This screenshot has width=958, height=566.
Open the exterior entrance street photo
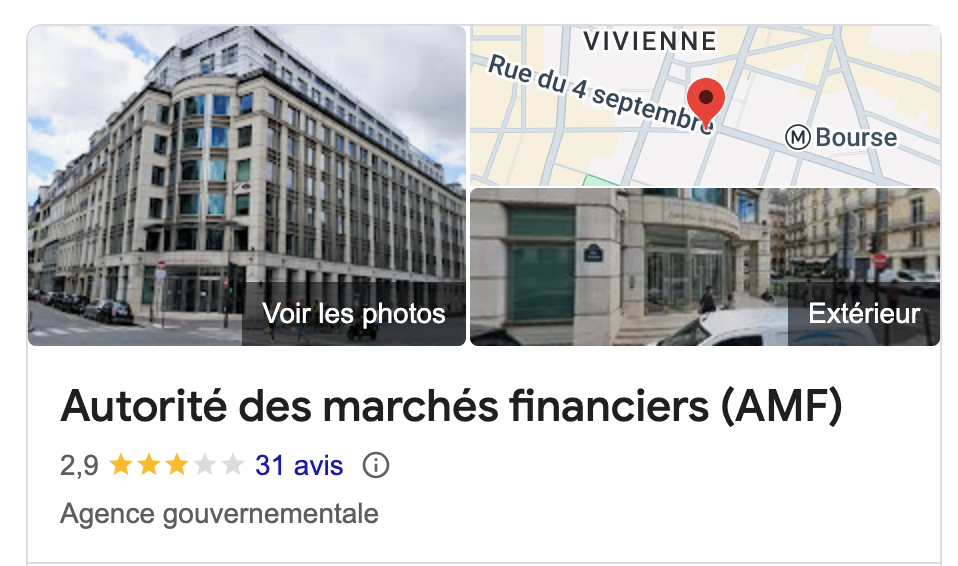705,267
